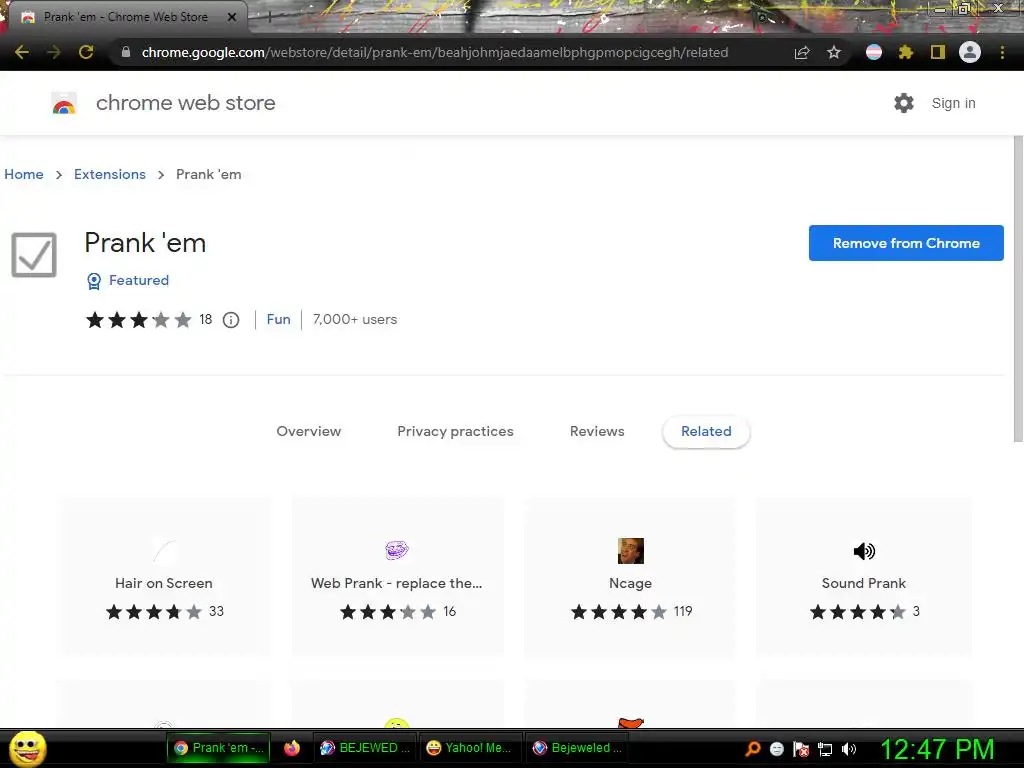This screenshot has height=768, width=1024.
Task: Launch Firefox from the taskbar
Action: click(292, 748)
